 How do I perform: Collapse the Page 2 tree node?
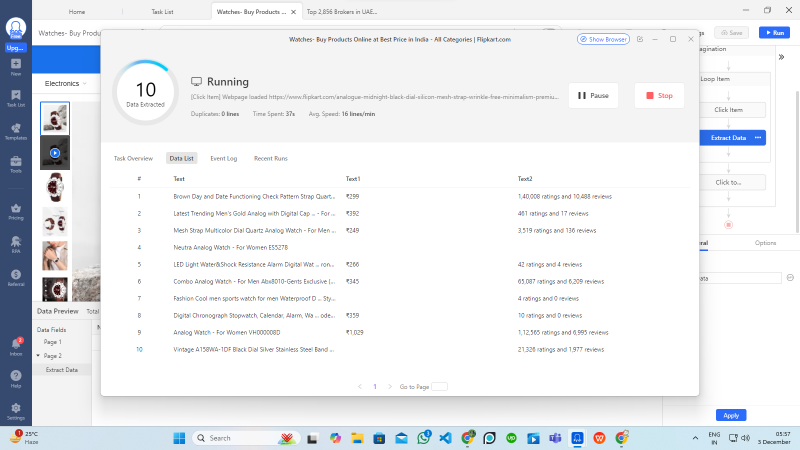coord(39,355)
